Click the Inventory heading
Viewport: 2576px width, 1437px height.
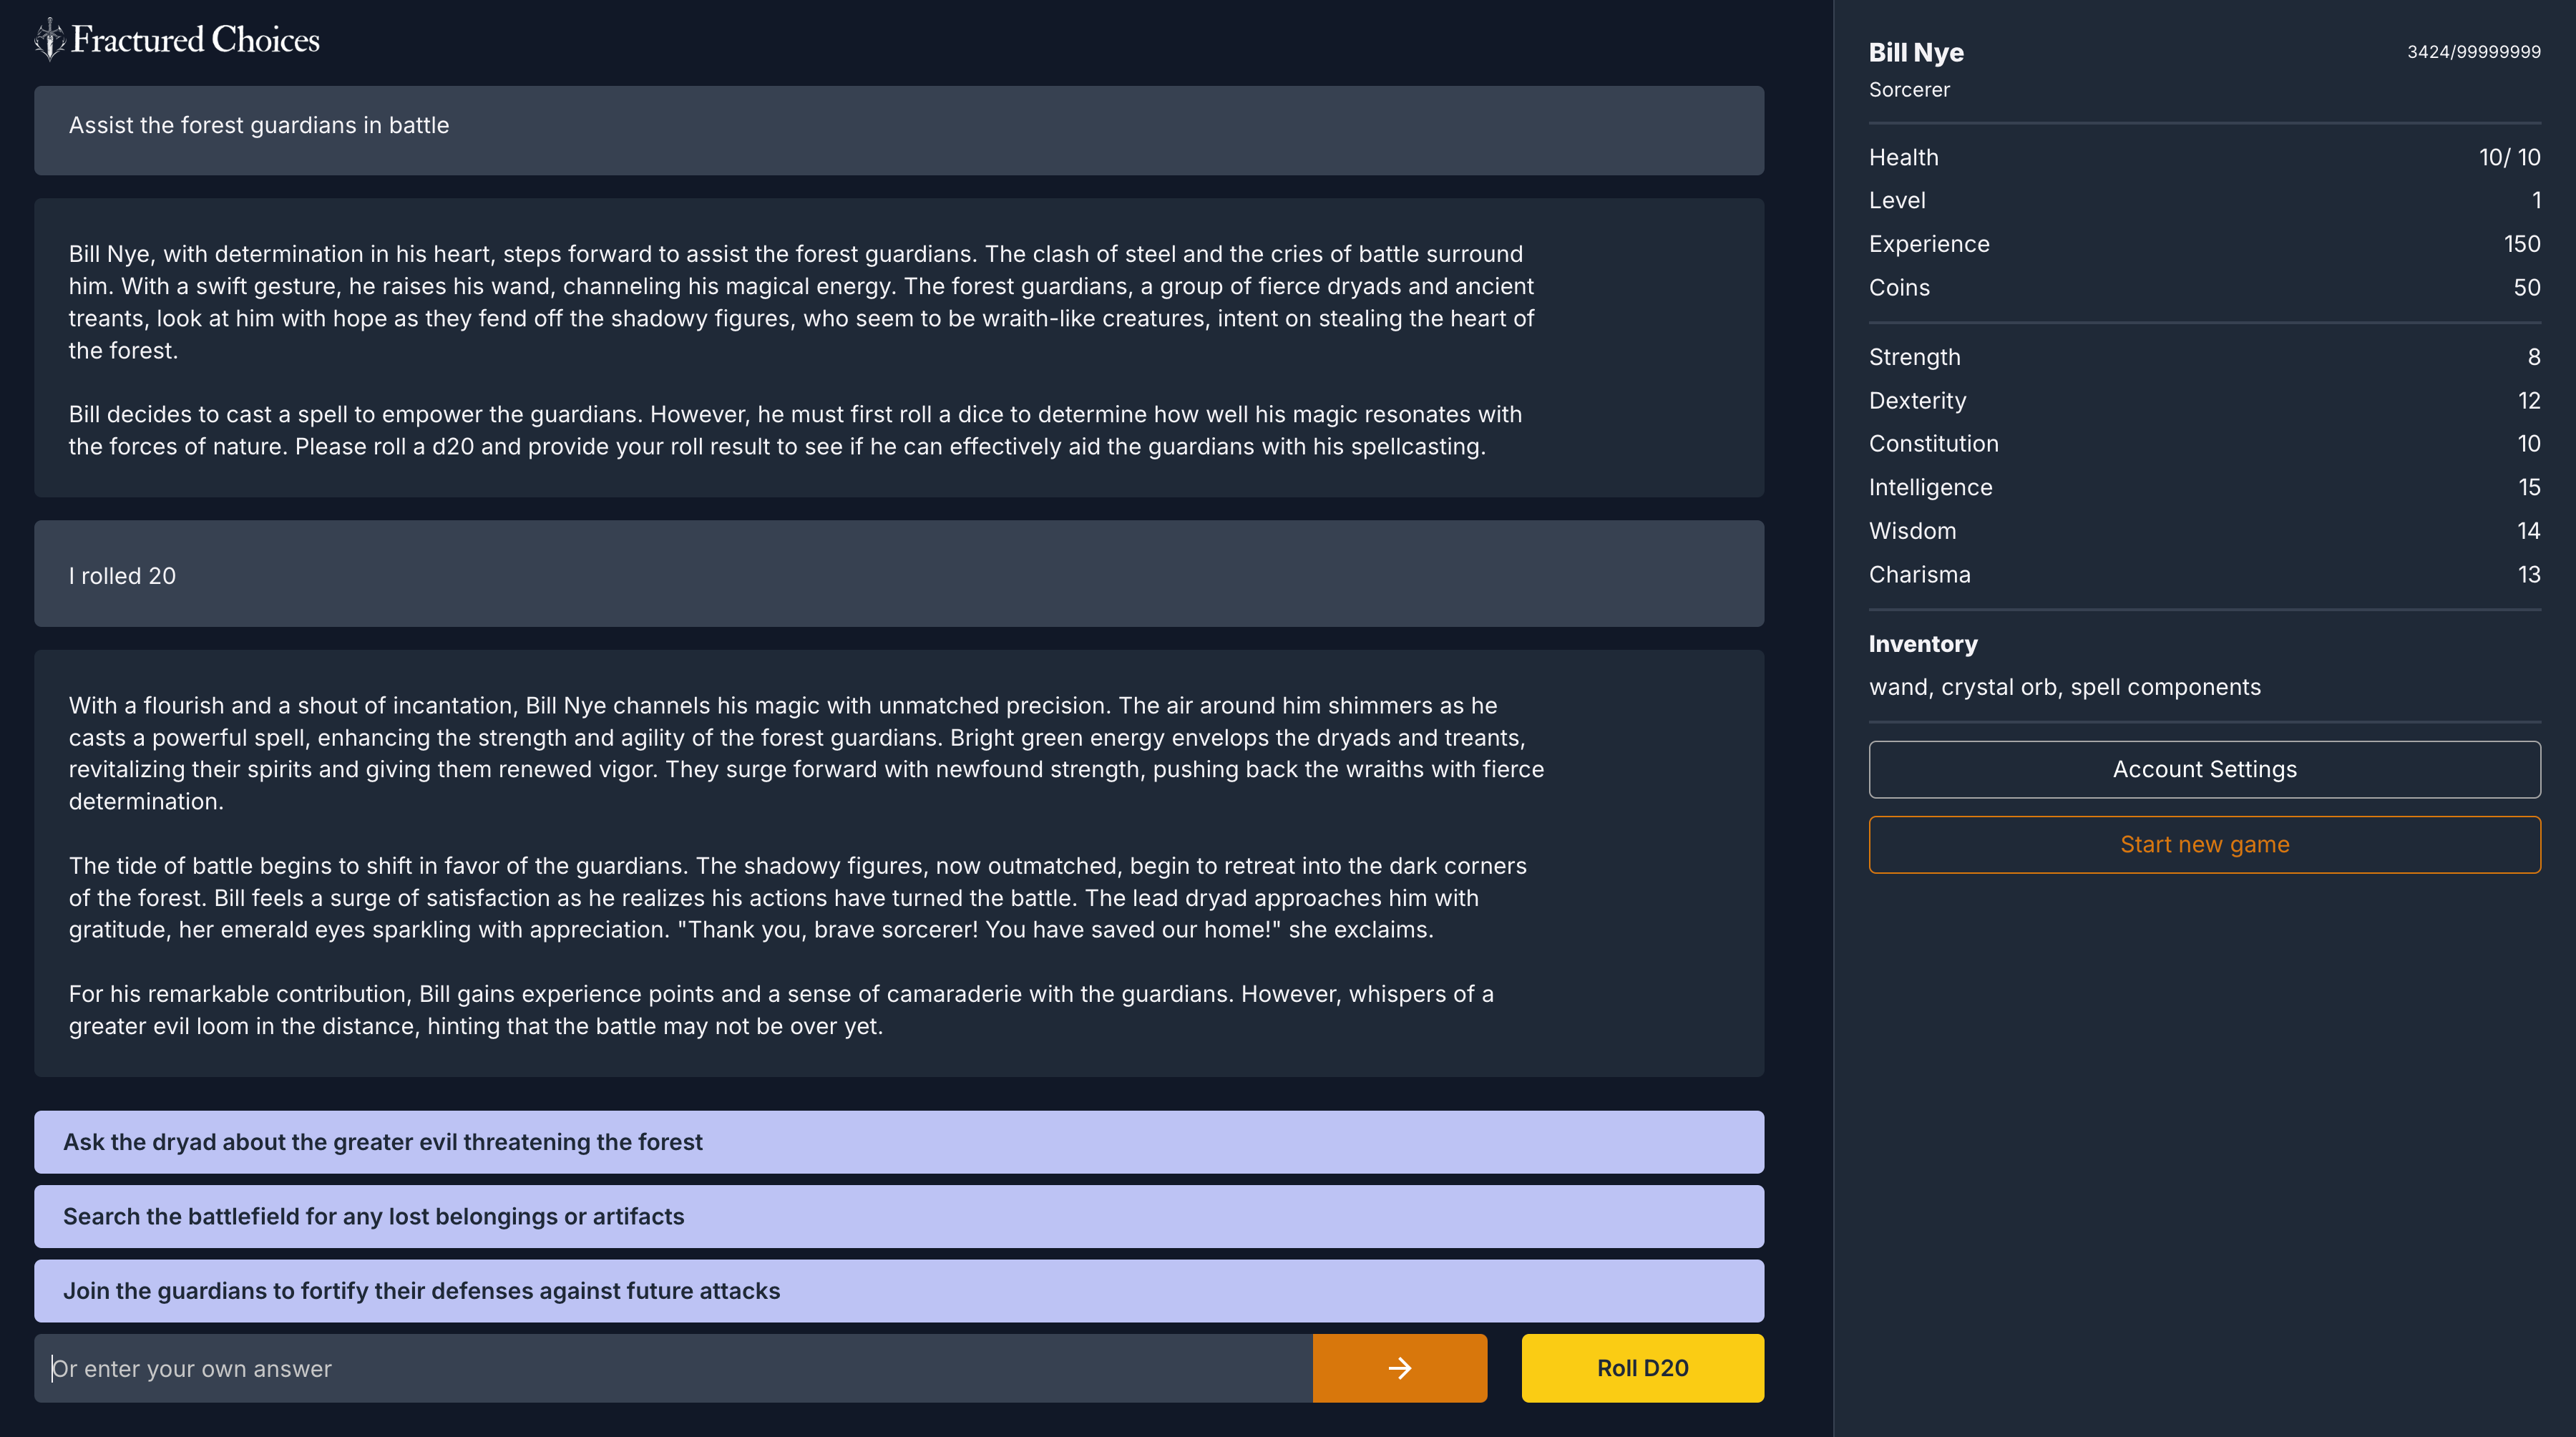coord(1922,644)
